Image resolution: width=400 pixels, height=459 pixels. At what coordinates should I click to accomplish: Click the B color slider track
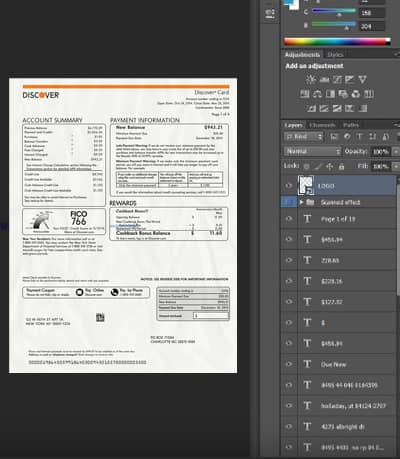pyautogui.click(x=334, y=24)
